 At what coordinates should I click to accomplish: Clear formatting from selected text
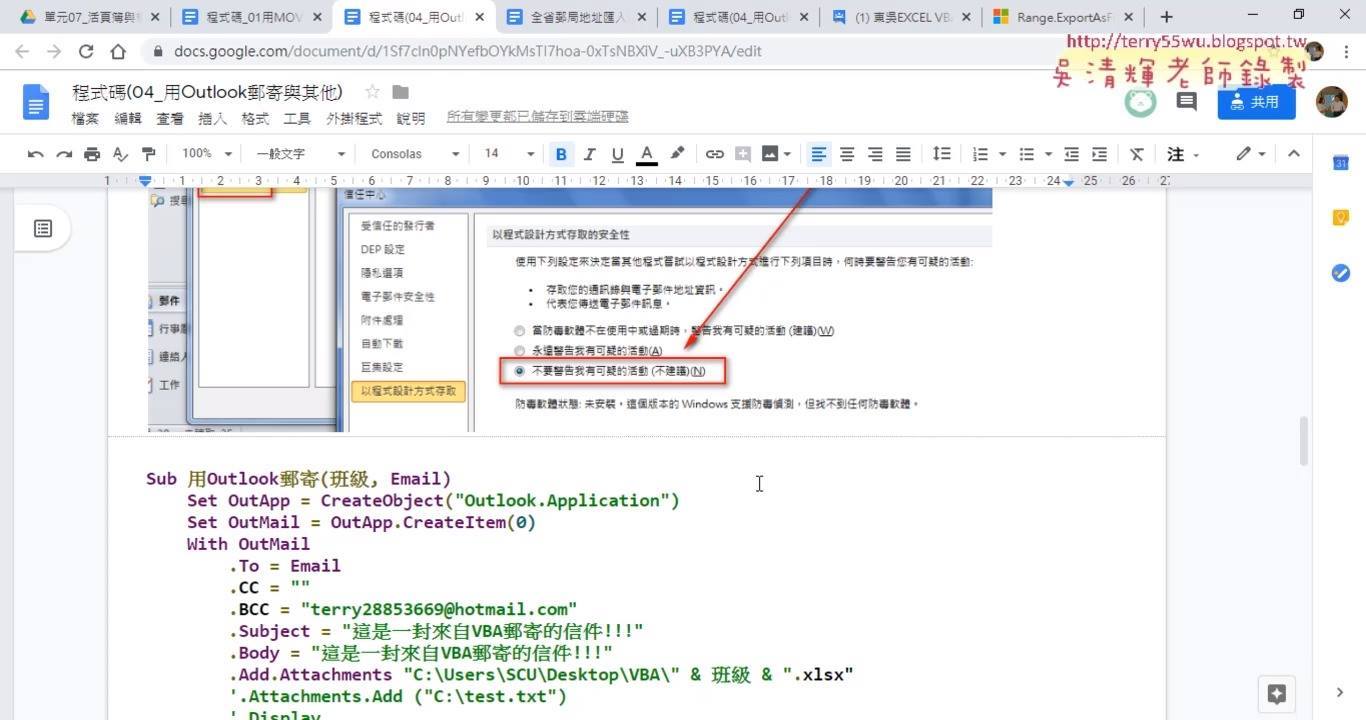pyautogui.click(x=1136, y=154)
